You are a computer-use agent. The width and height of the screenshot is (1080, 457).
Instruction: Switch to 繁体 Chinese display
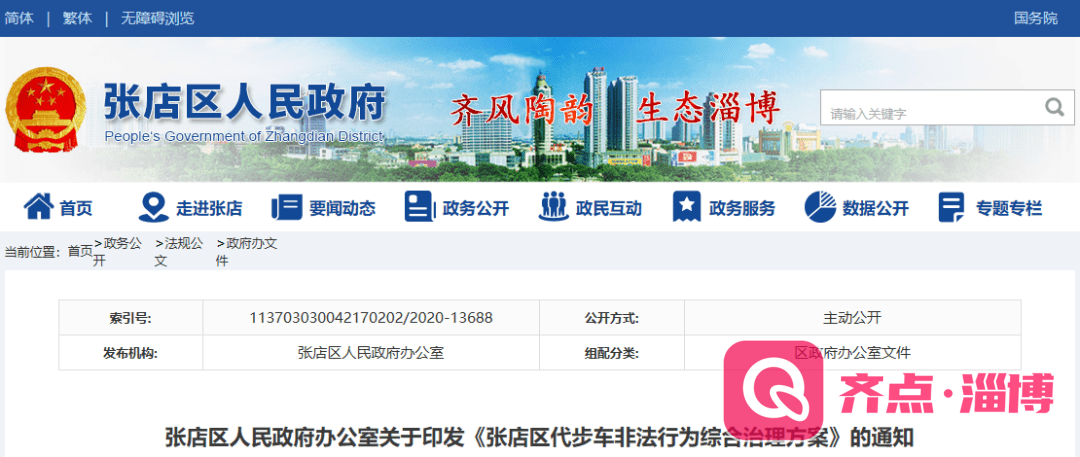pos(77,18)
